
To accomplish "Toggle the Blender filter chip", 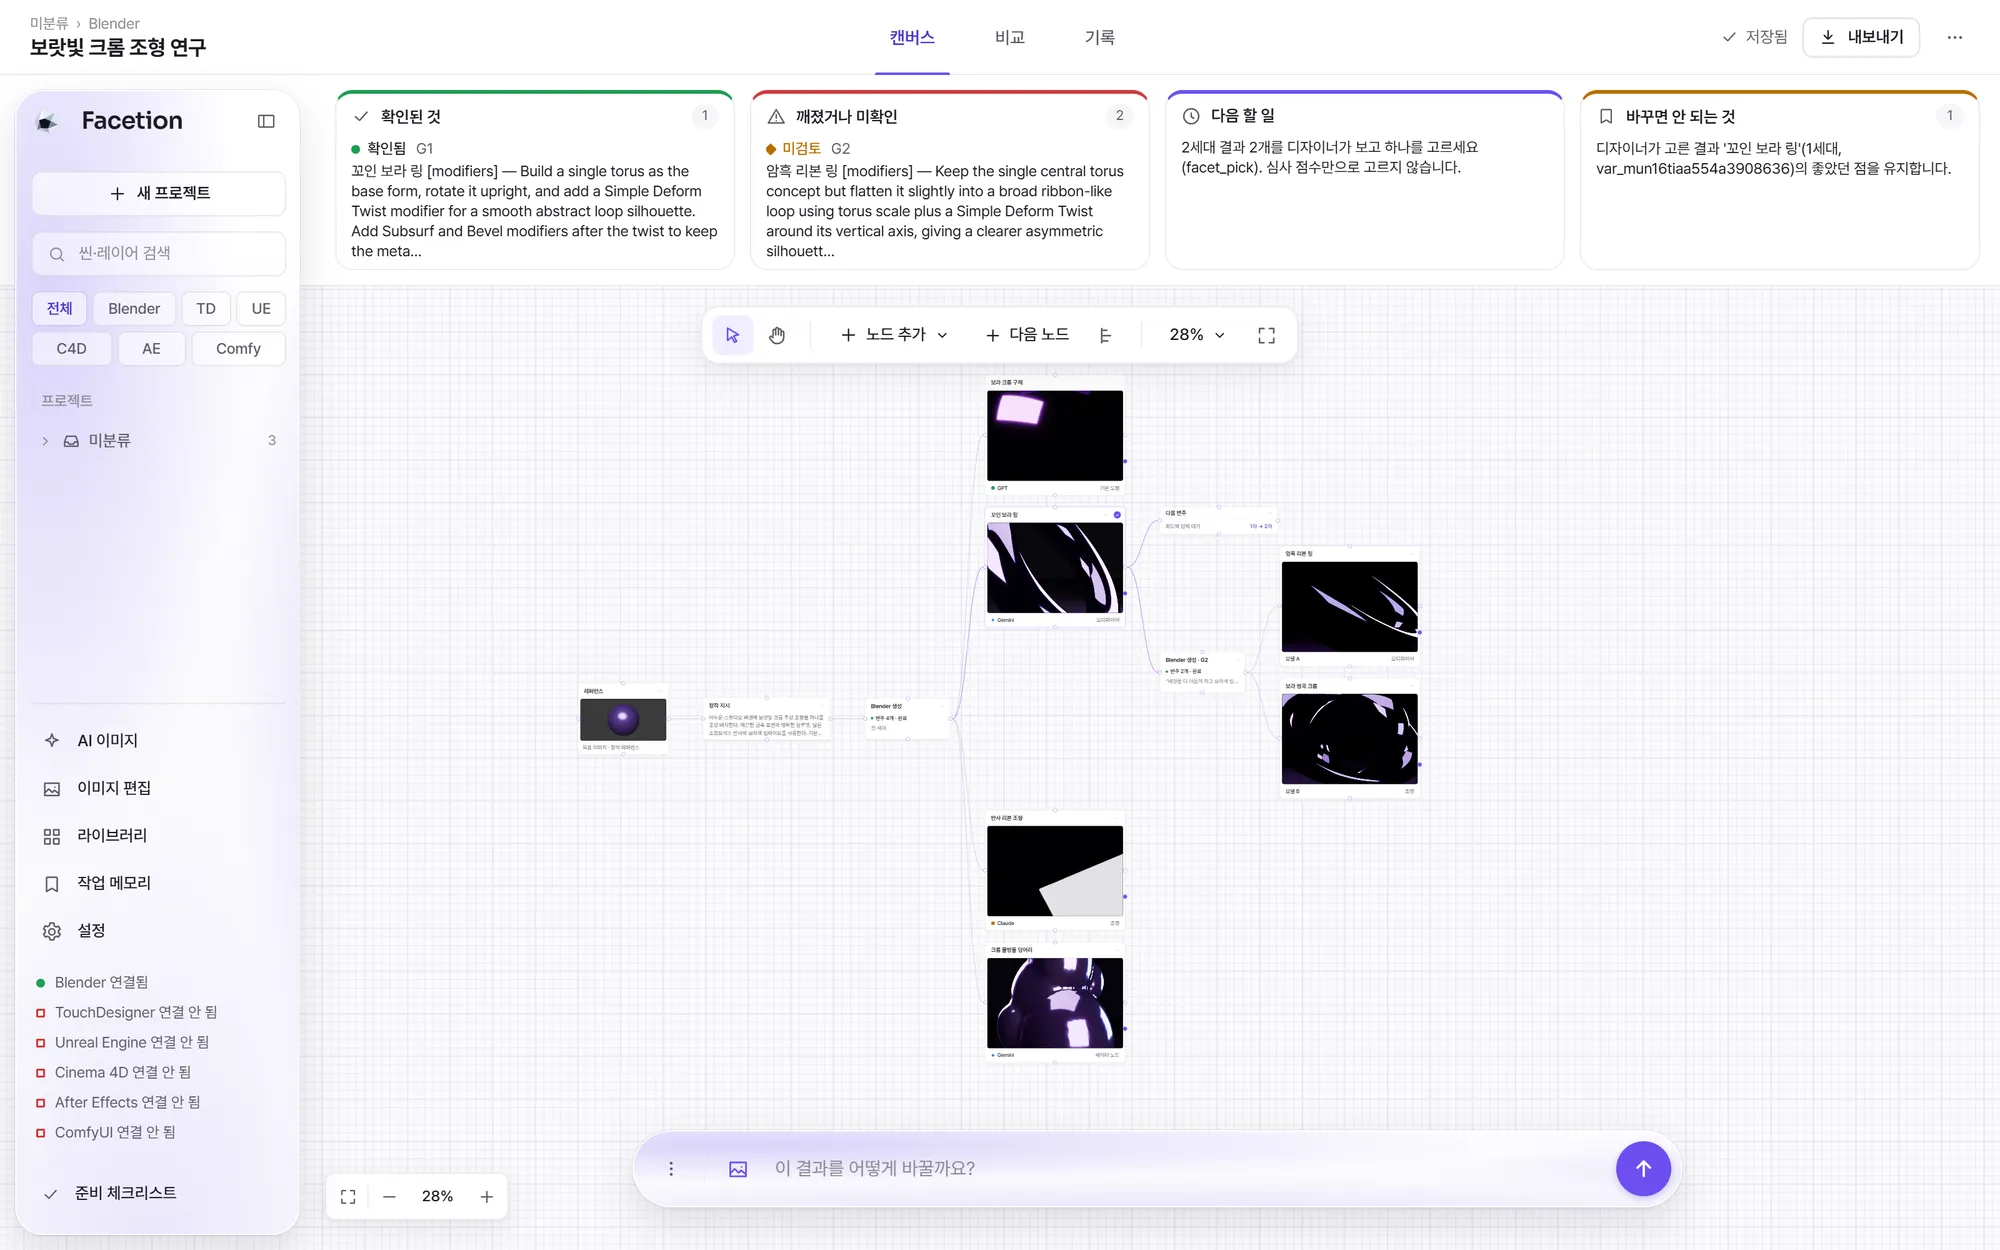I will pos(134,308).
